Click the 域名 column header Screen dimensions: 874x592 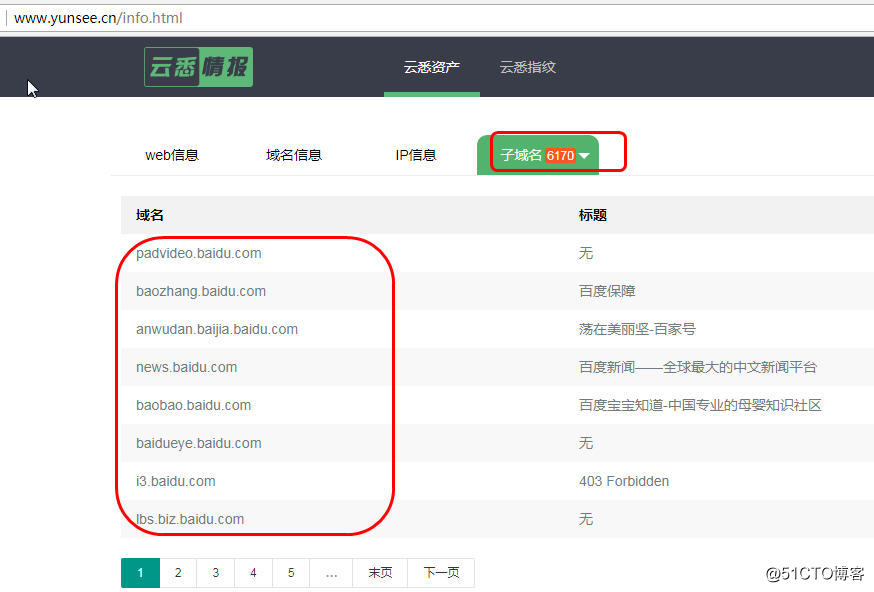click(x=149, y=215)
